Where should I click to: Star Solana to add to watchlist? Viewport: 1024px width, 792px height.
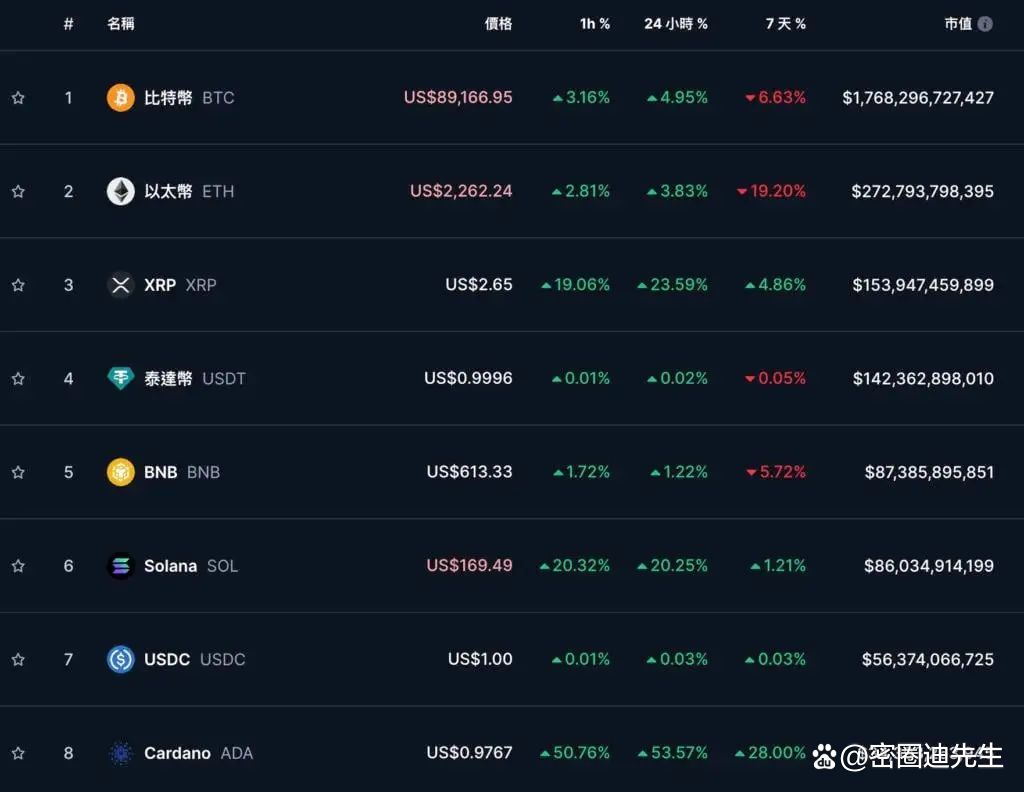click(x=17, y=565)
